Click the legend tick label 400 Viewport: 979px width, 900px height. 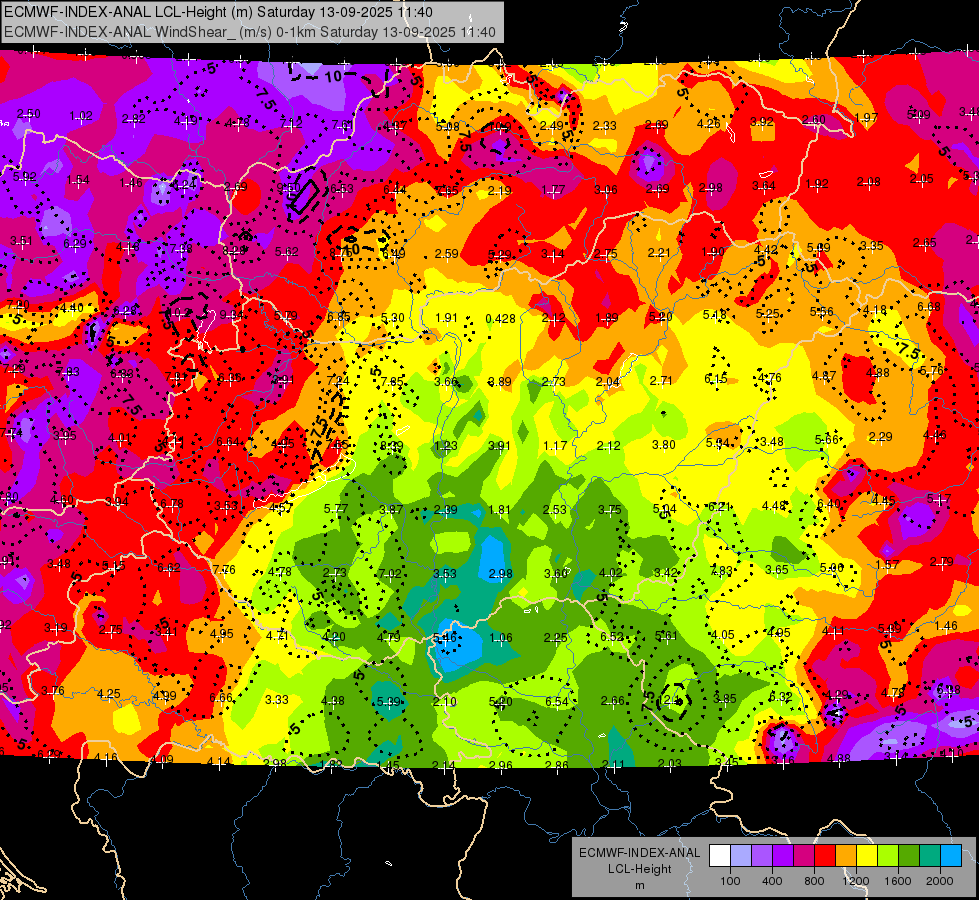772,881
